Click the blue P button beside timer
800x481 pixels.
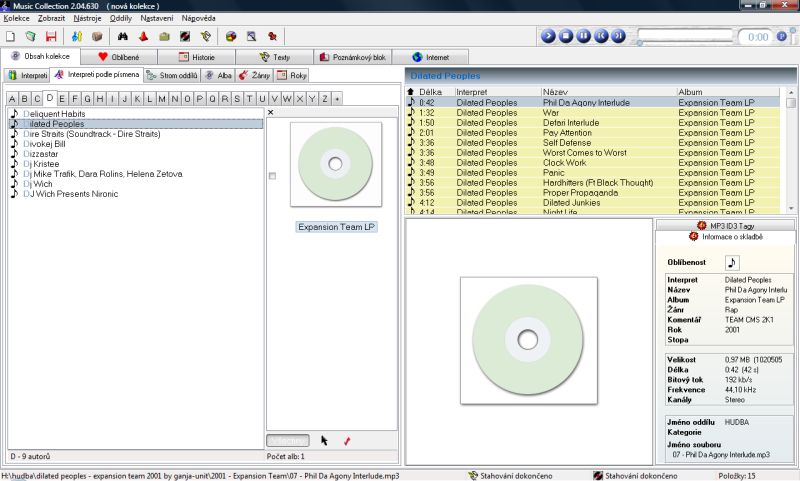pyautogui.click(x=782, y=37)
